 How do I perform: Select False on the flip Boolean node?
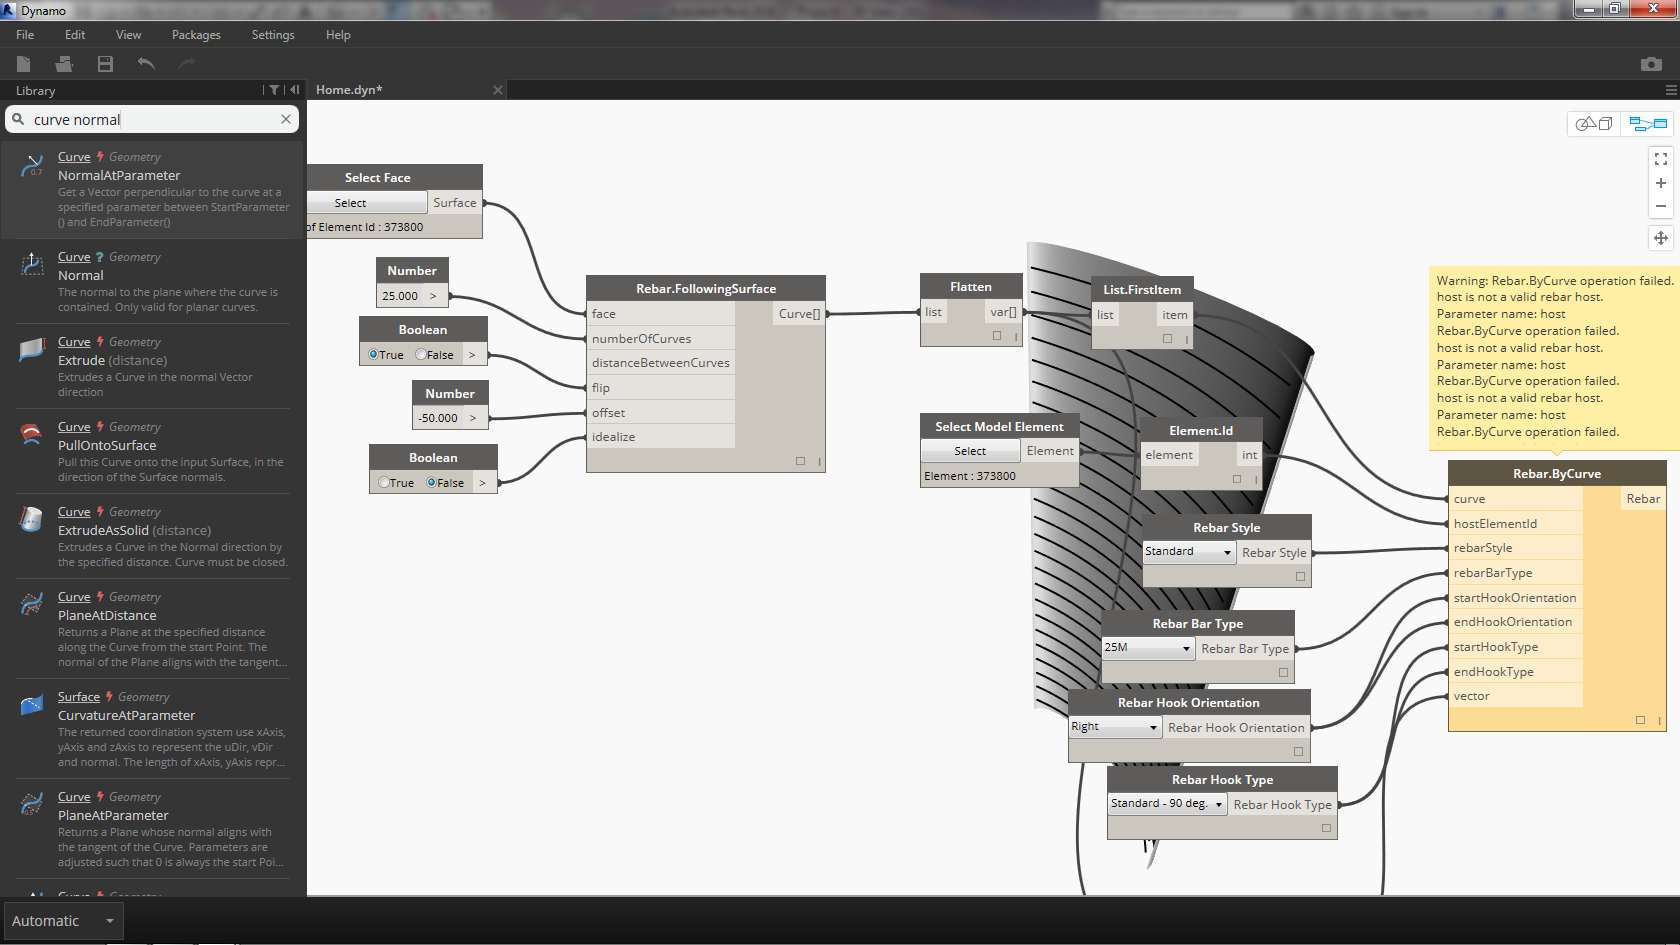(x=421, y=355)
